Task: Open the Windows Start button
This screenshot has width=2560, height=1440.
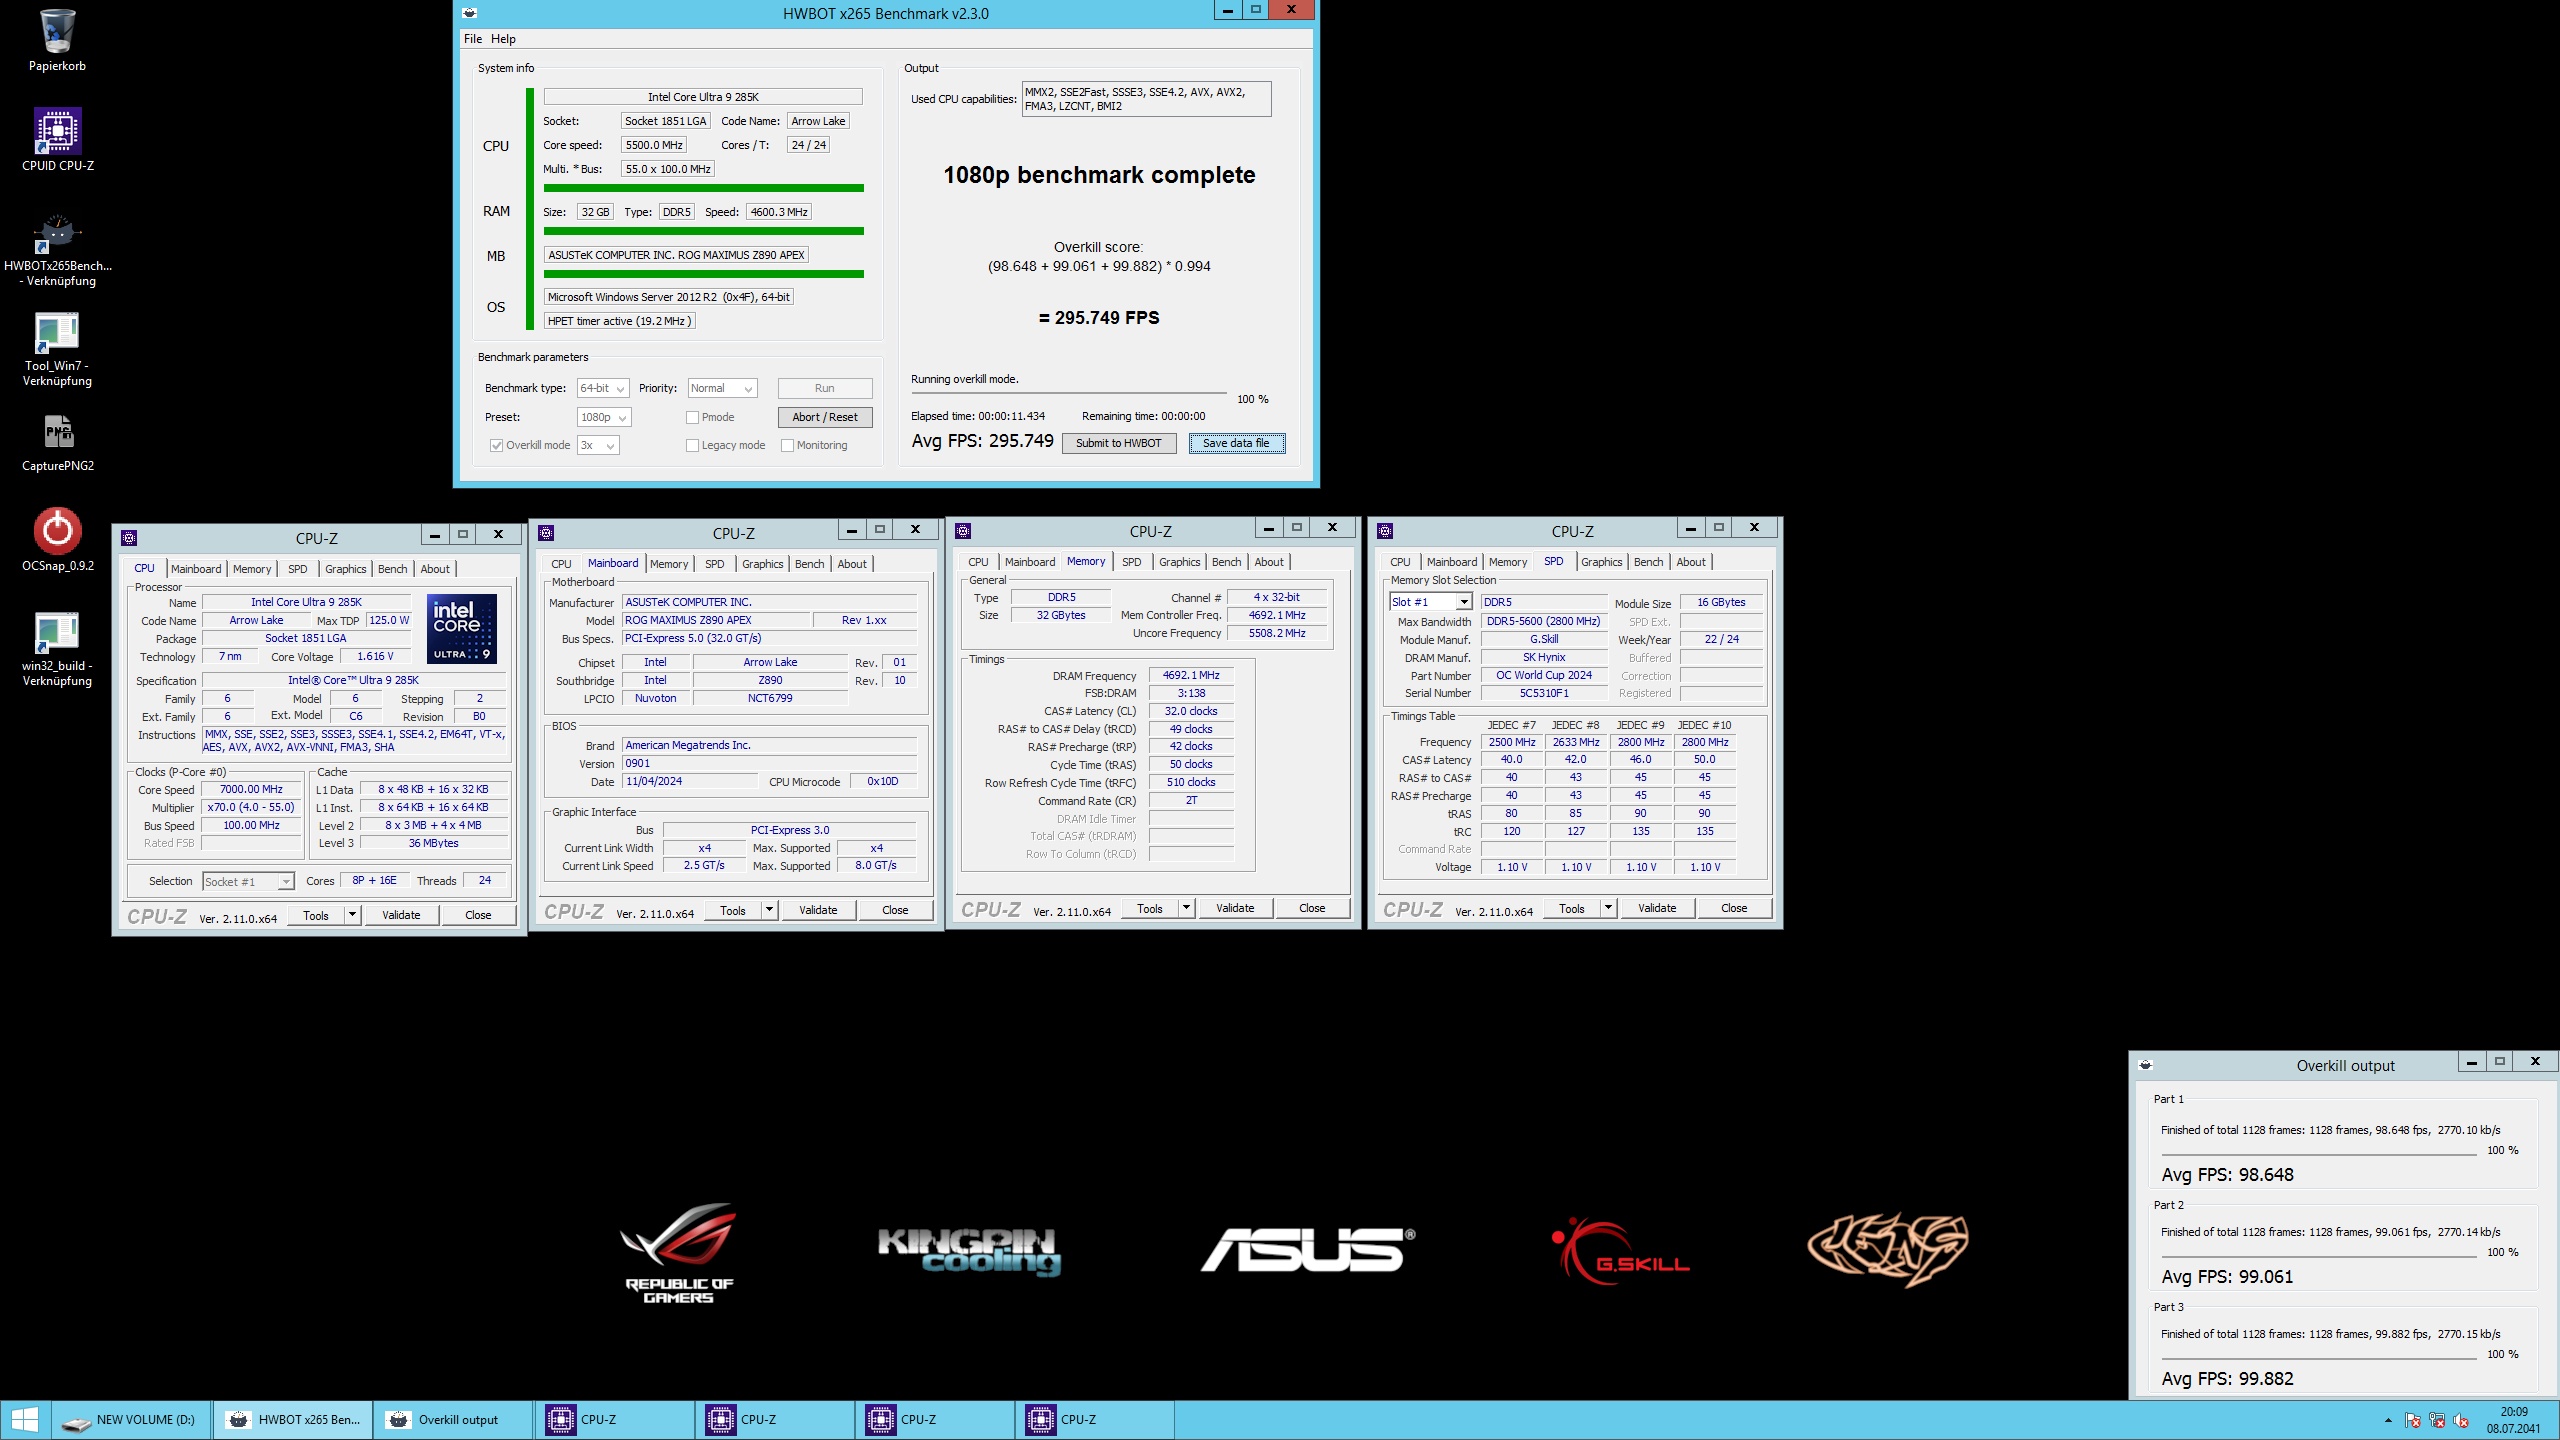Action: (x=24, y=1419)
